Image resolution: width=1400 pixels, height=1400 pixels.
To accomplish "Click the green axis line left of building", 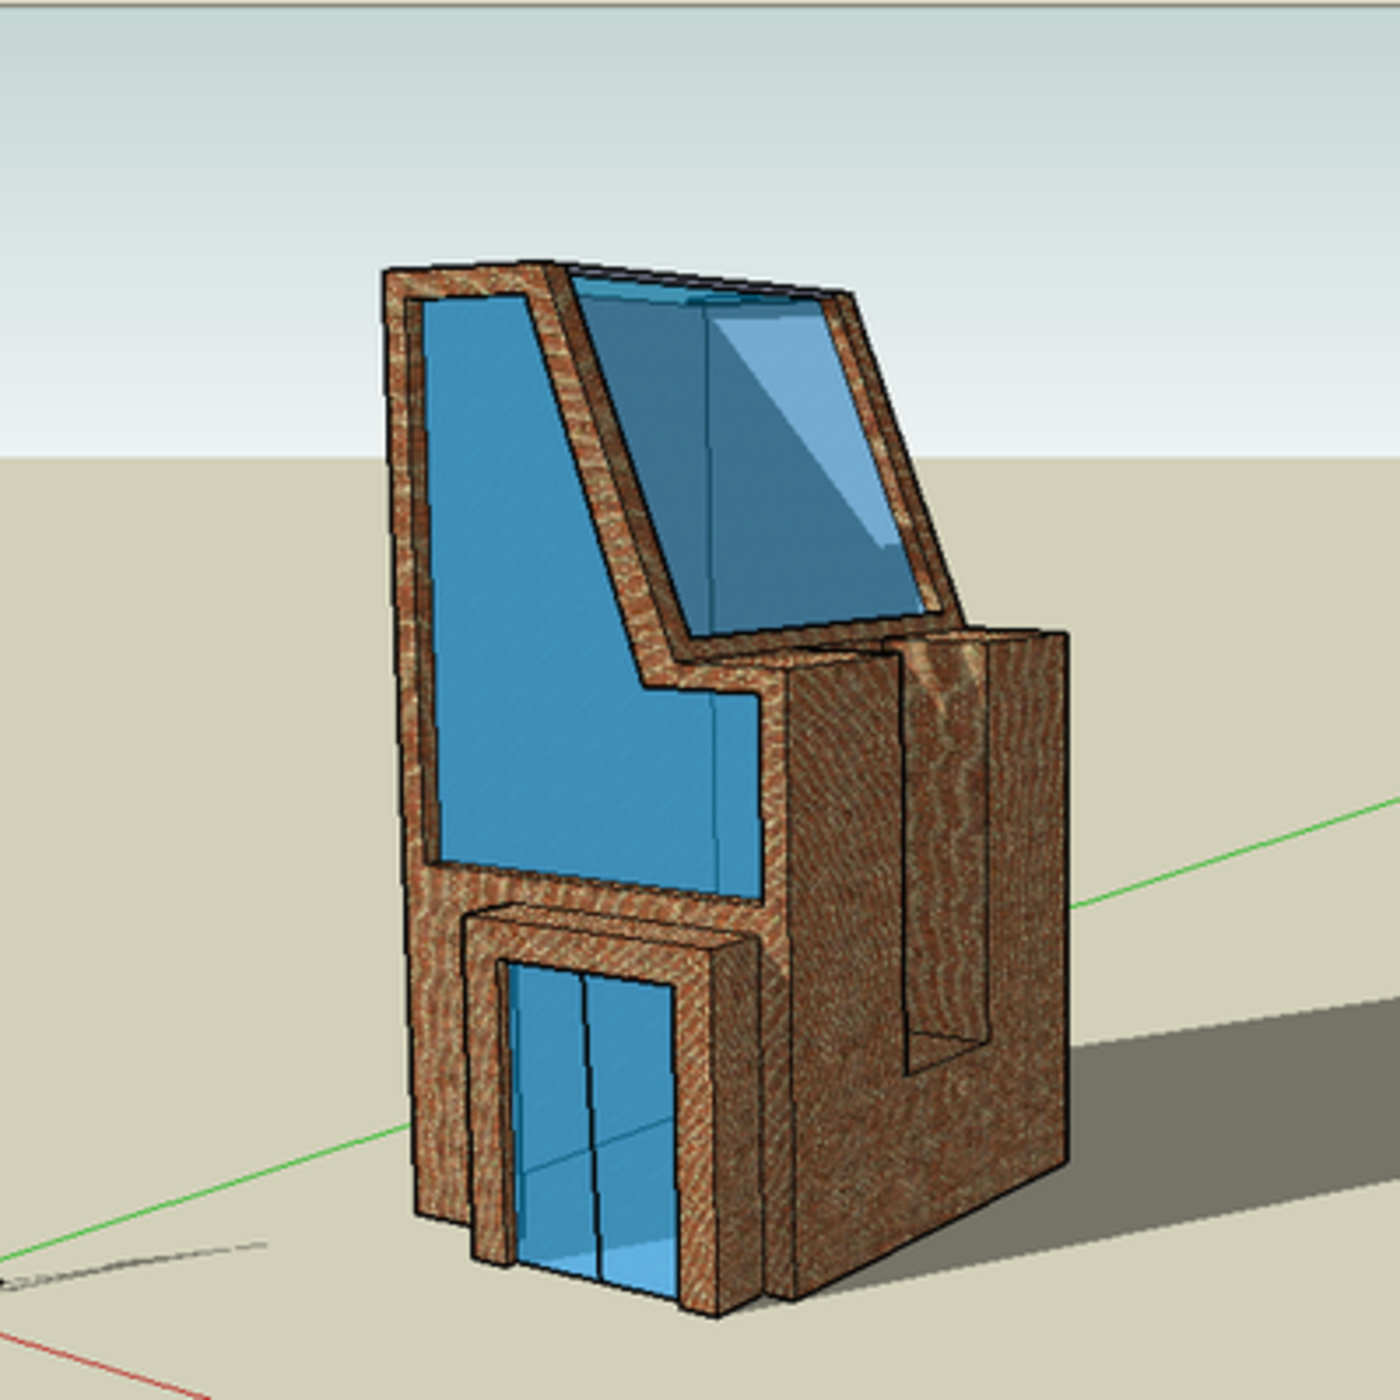I will 200,1194.
